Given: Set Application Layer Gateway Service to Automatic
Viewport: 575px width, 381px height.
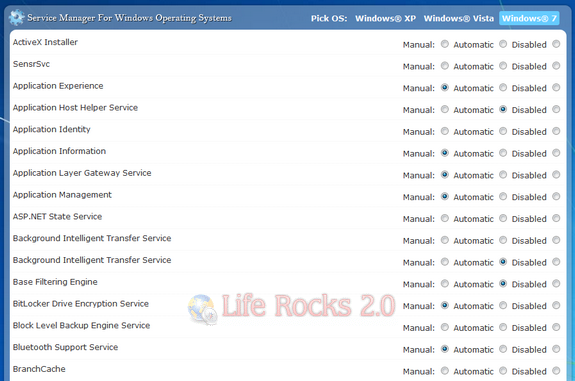Looking at the screenshot, I should tap(503, 175).
